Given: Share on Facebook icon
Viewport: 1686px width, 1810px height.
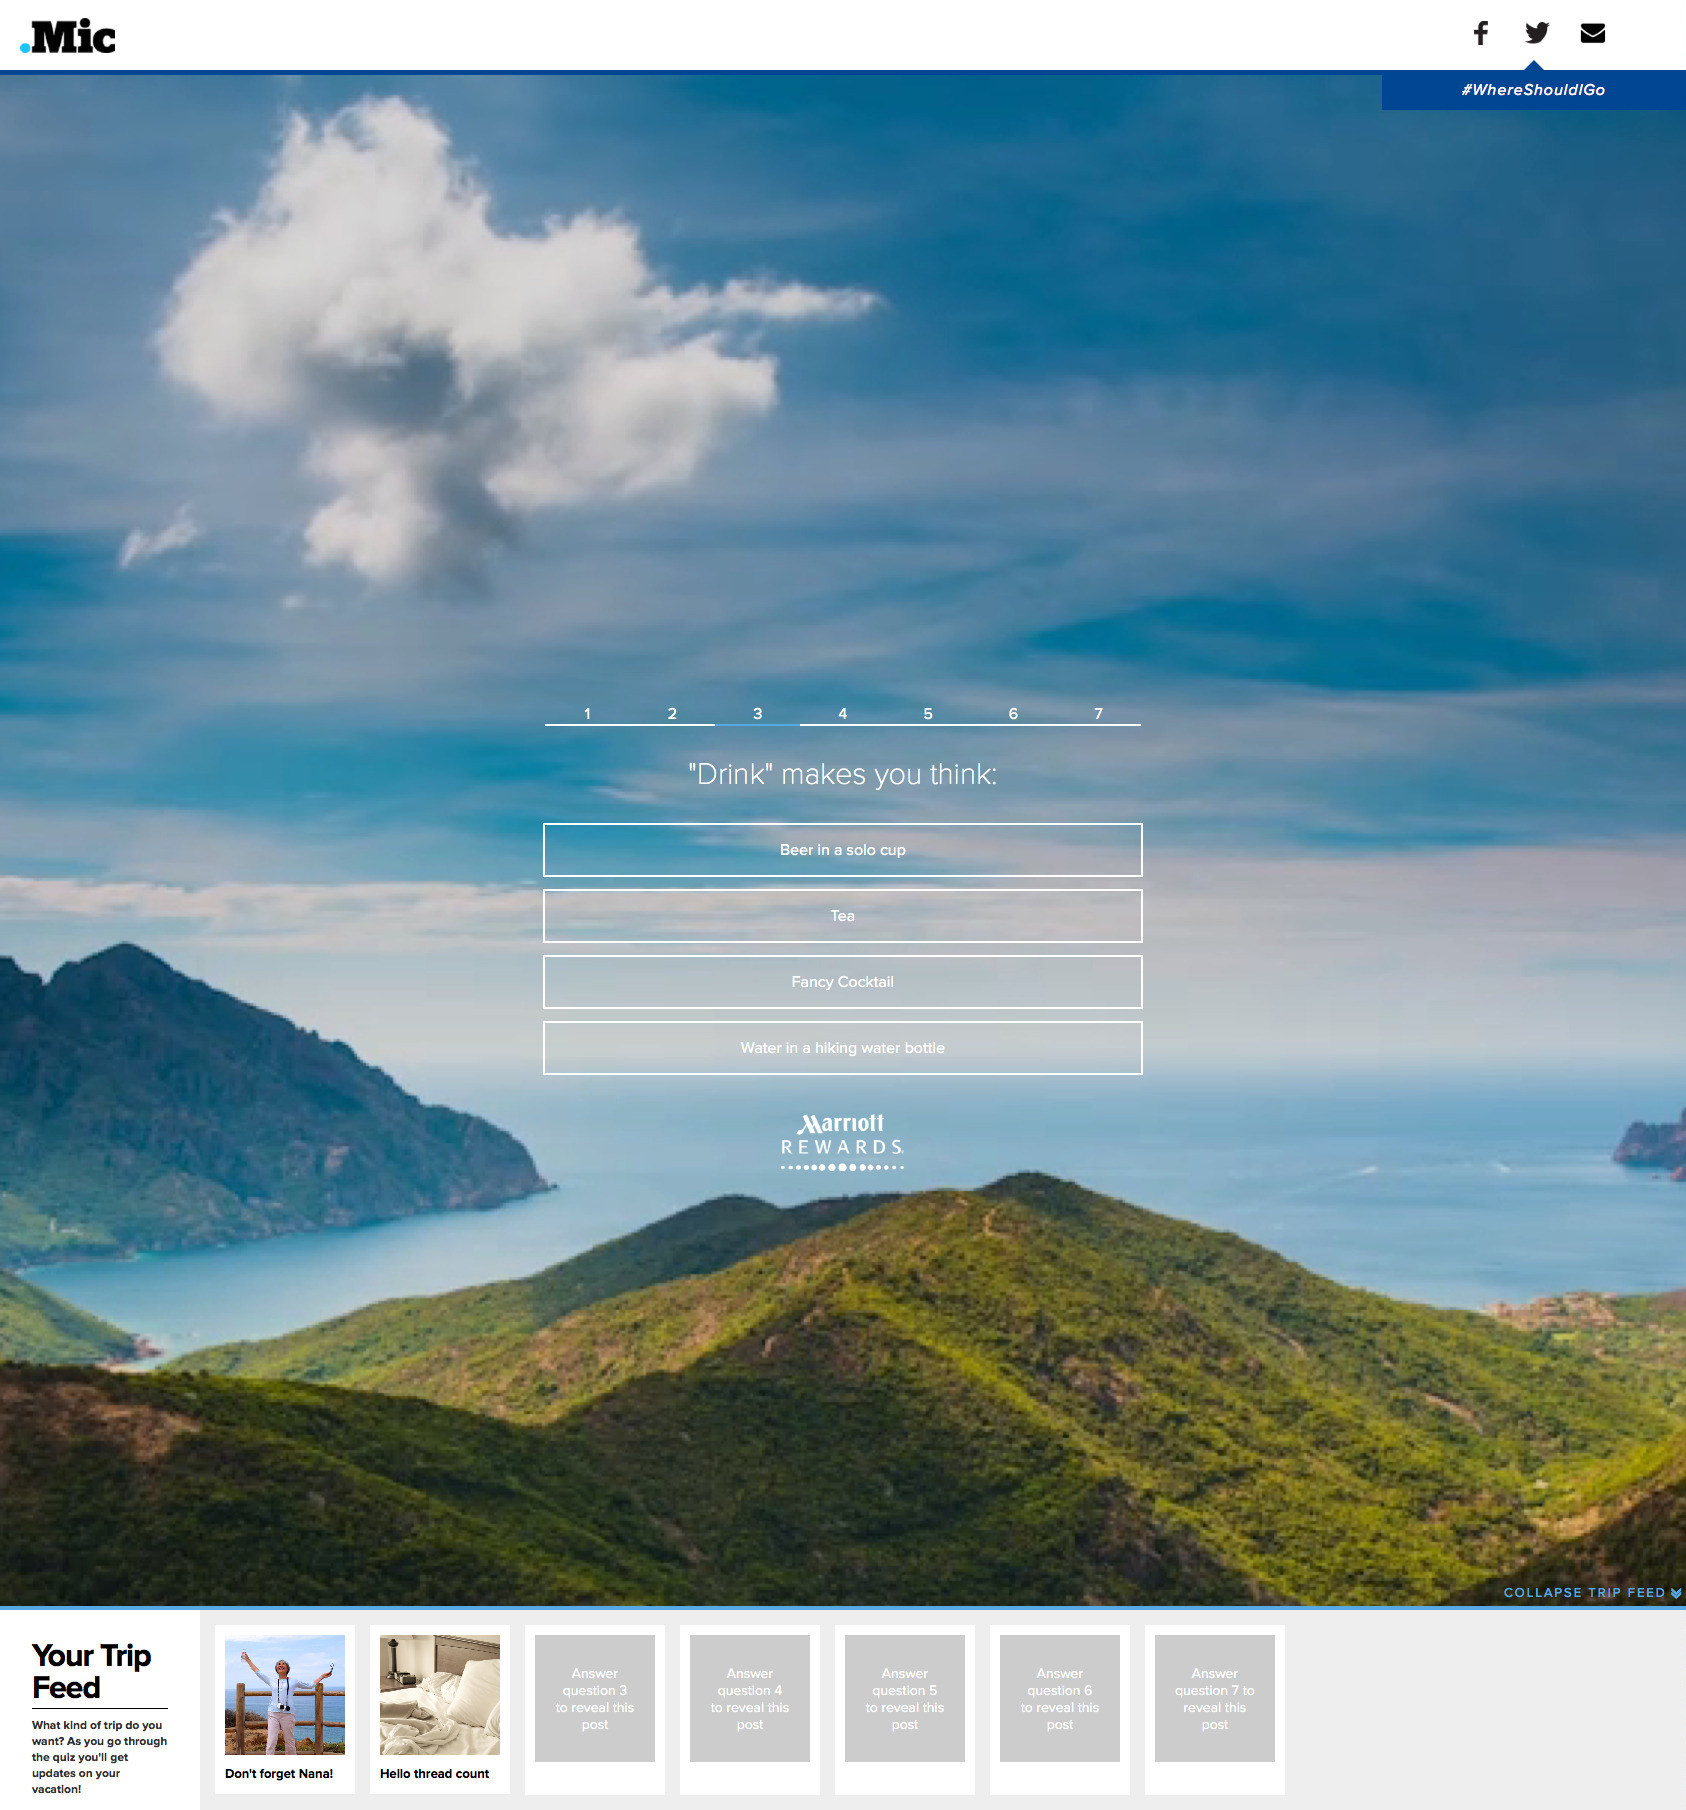Looking at the screenshot, I should coord(1480,33).
